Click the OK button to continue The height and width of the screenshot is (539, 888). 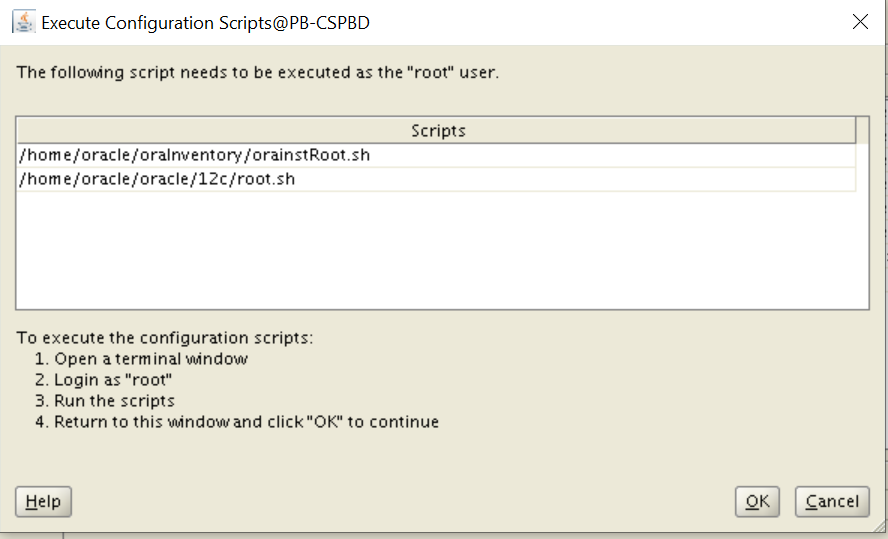point(757,502)
